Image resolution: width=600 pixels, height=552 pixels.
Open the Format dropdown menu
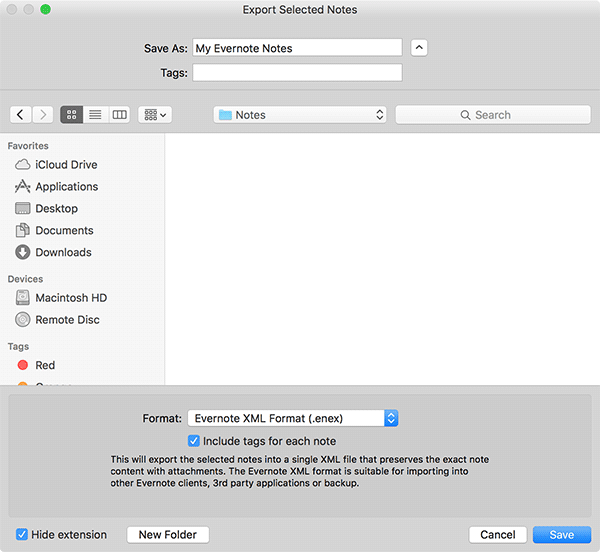(x=293, y=418)
